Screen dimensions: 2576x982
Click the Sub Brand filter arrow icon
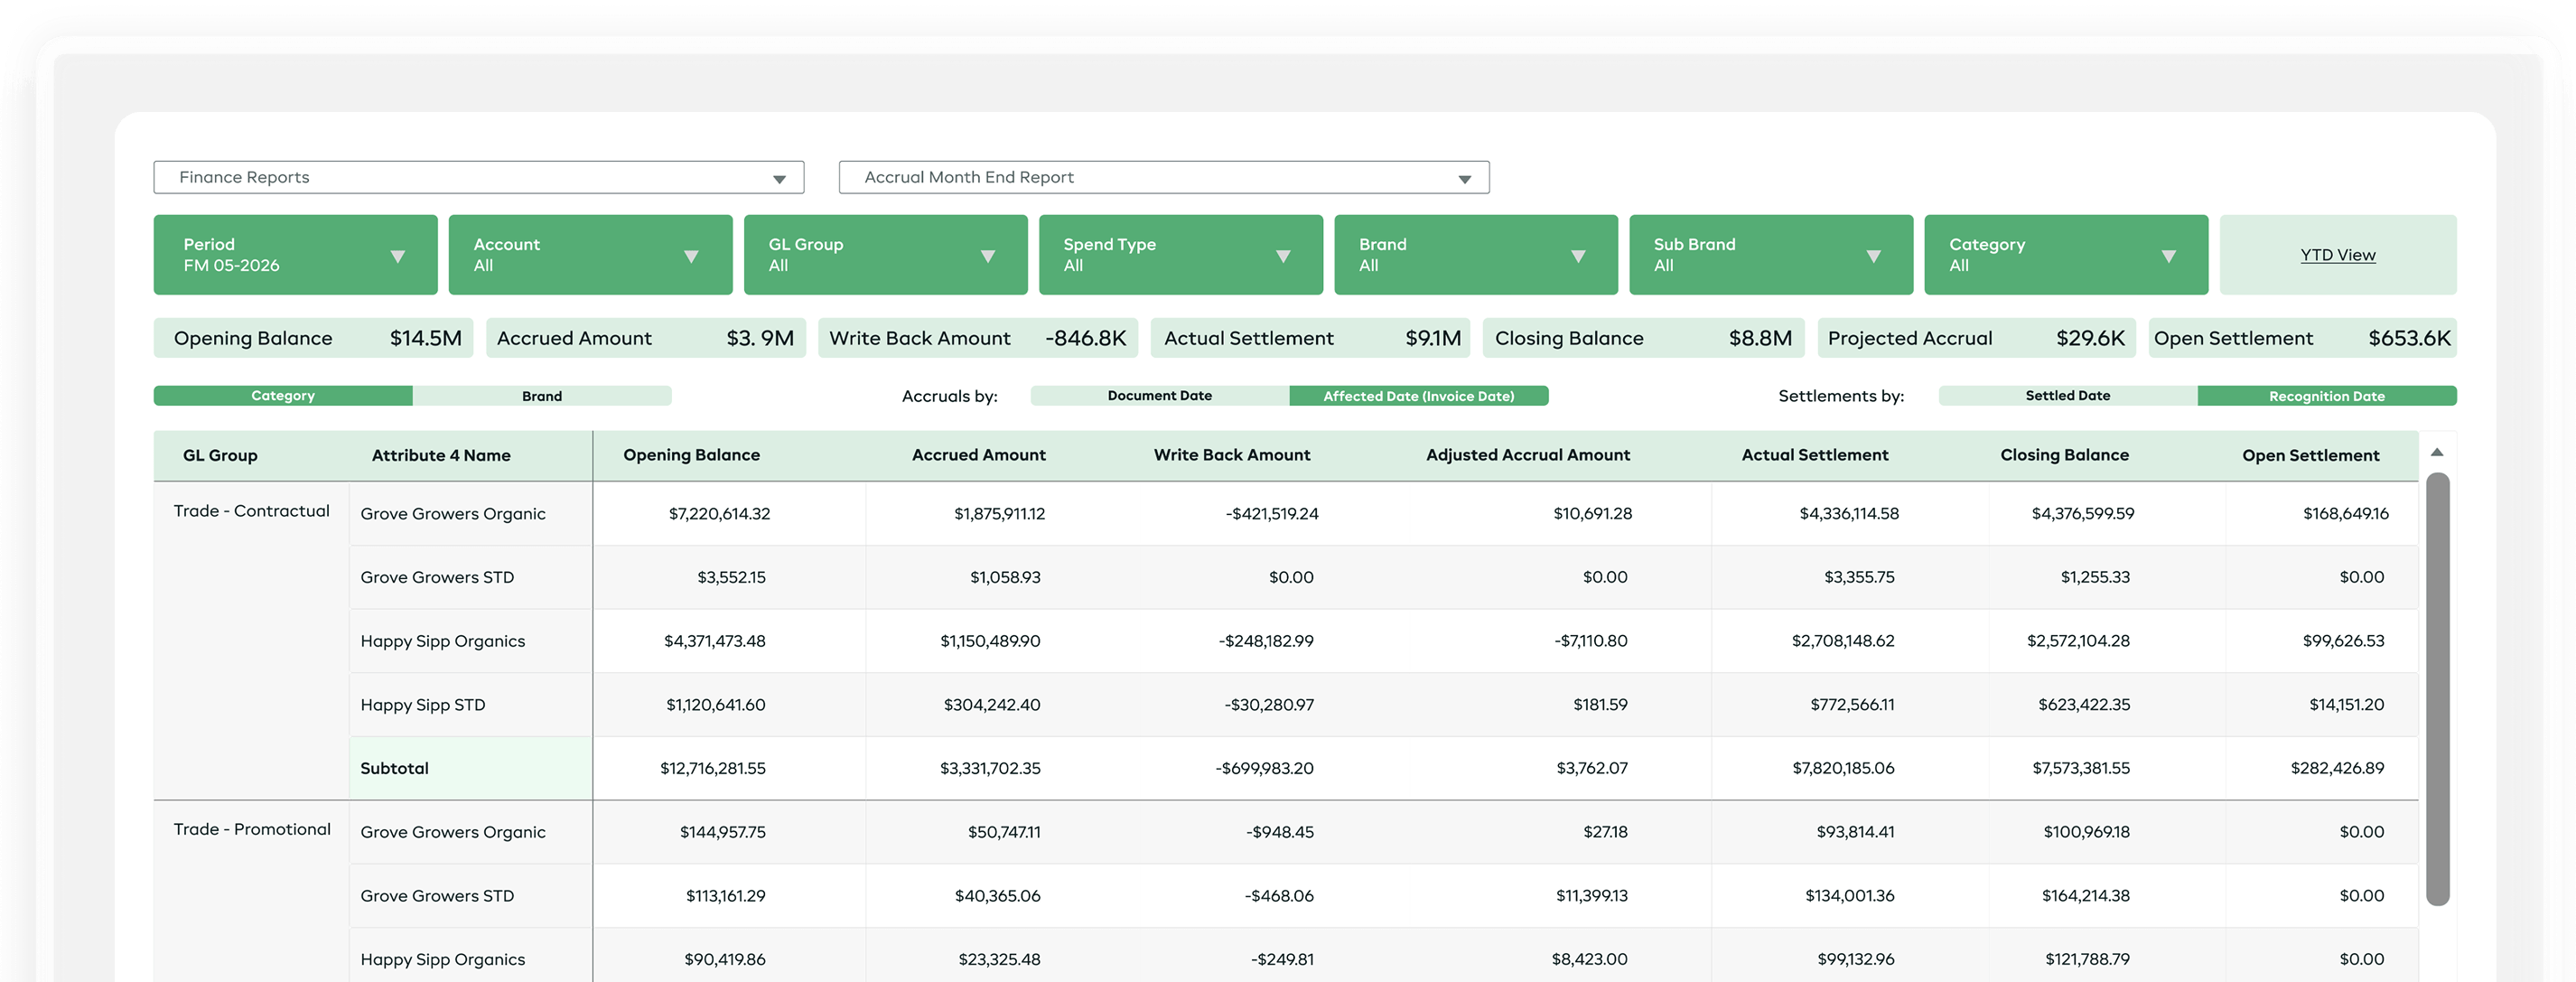[1874, 257]
